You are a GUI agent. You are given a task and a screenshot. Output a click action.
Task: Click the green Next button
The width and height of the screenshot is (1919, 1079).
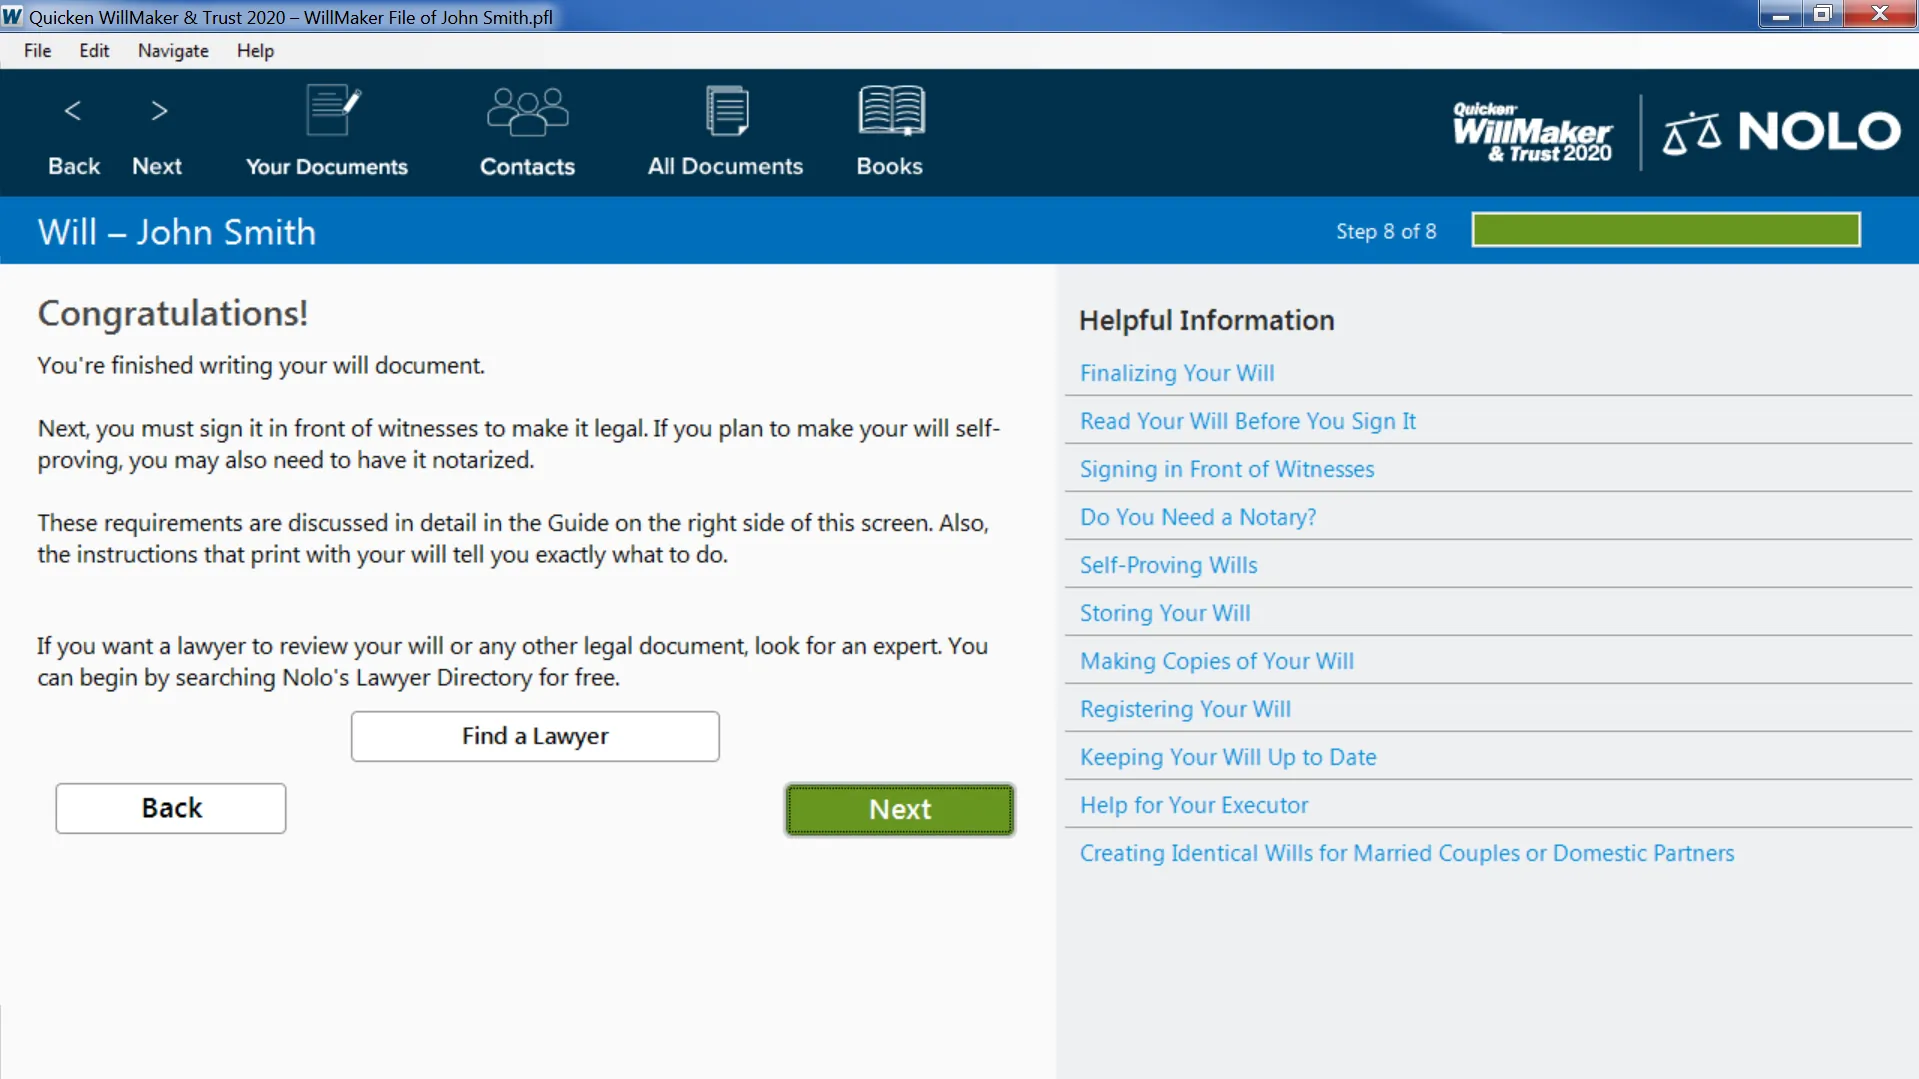point(900,809)
